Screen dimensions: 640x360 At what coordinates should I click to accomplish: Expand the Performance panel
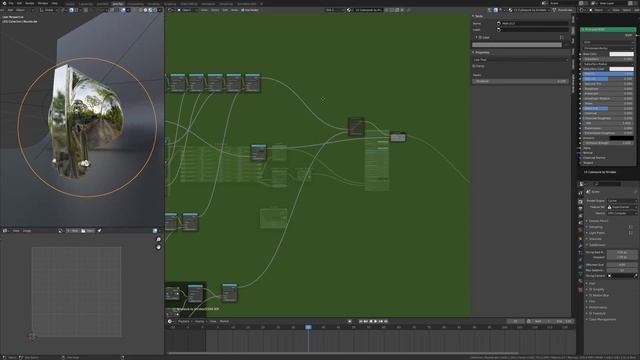click(597, 307)
